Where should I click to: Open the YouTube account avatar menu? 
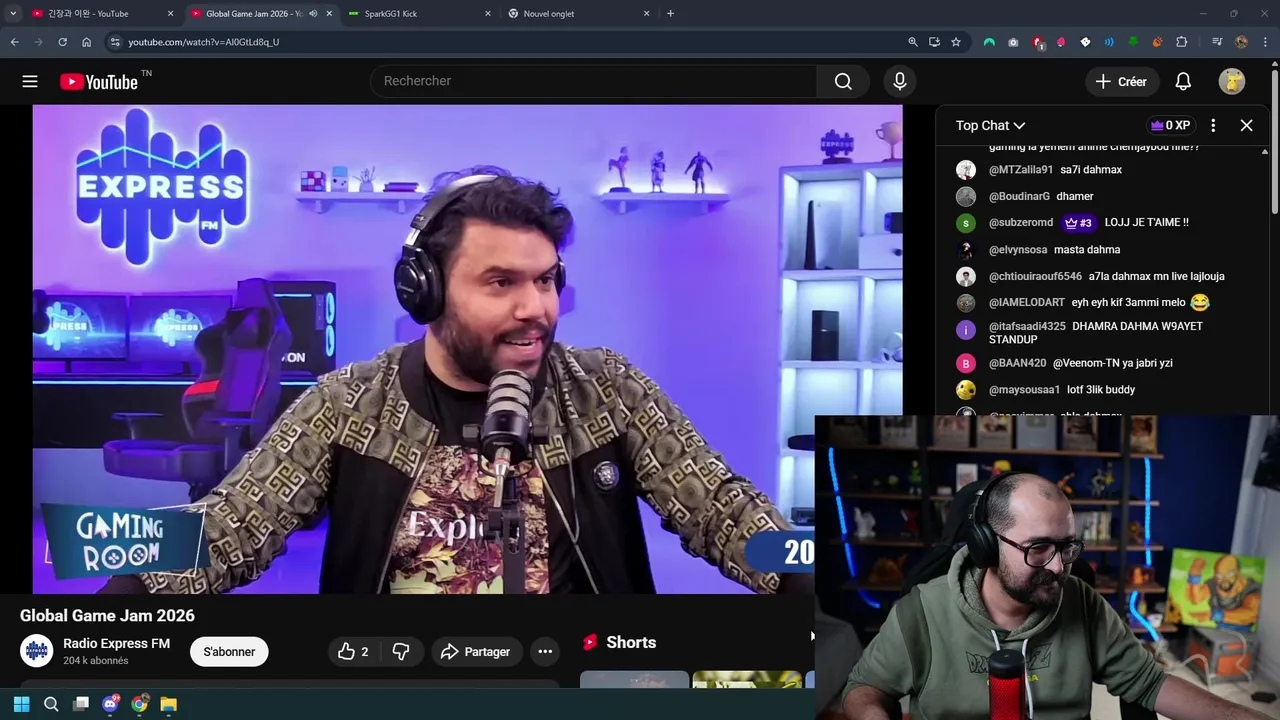1232,81
